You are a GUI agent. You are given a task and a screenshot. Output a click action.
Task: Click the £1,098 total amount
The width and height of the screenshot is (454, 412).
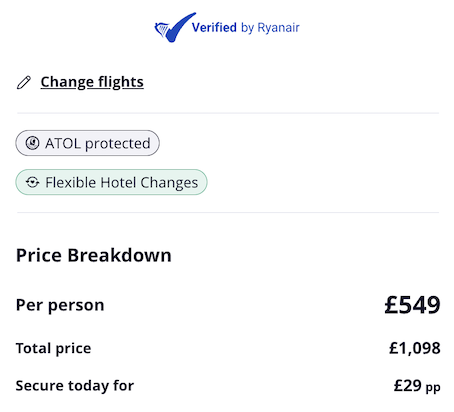[415, 348]
